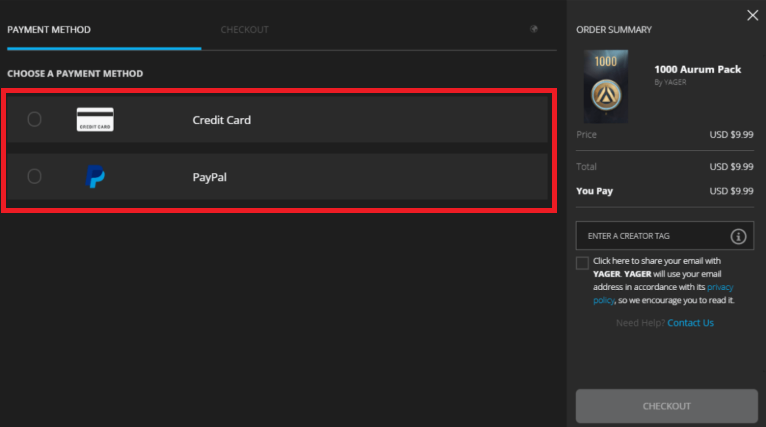Click the PayPal logo icon

[96, 177]
